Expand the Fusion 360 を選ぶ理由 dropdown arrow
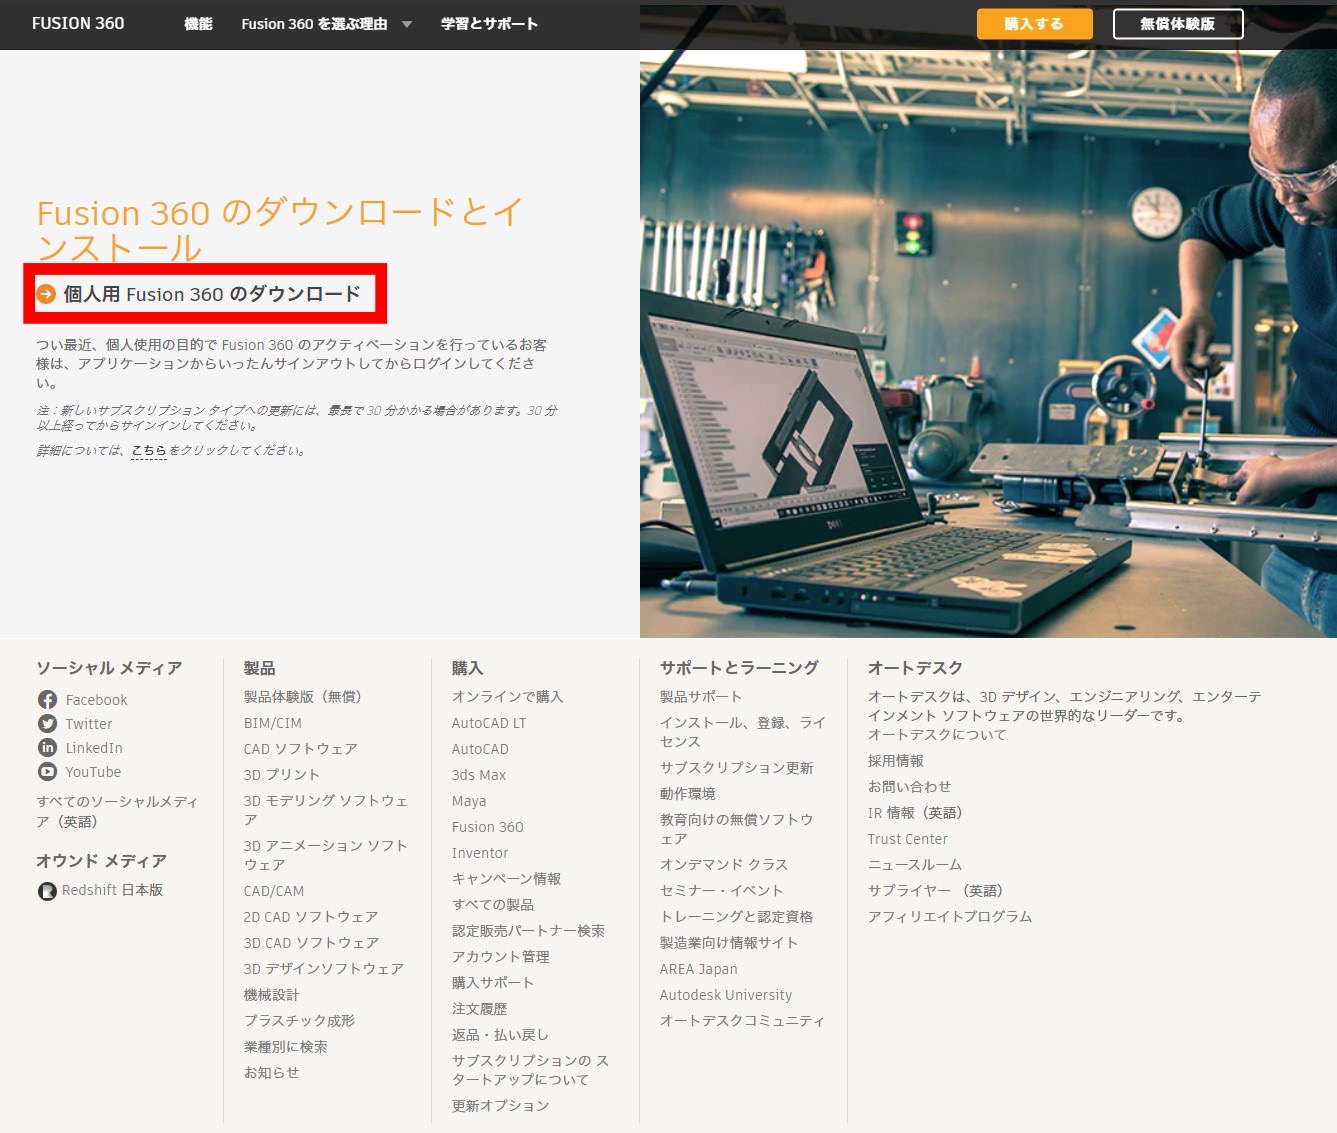1337x1133 pixels. pyautogui.click(x=406, y=24)
